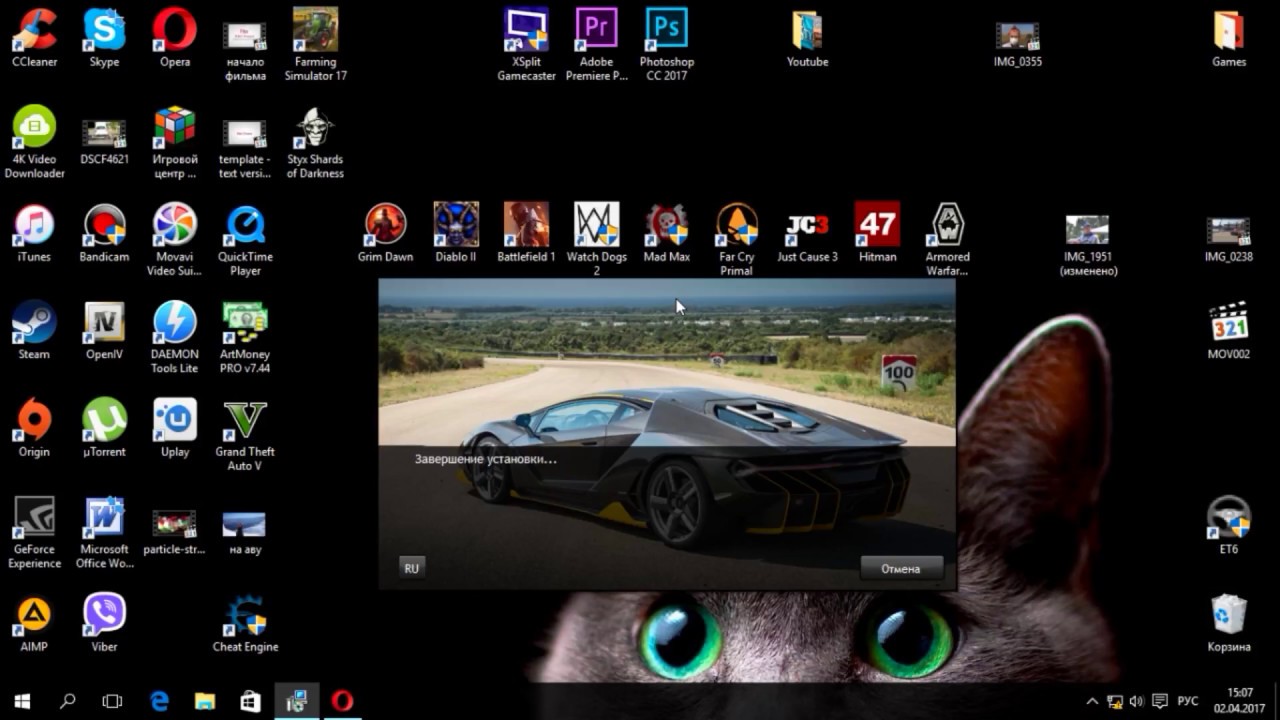Select the IMG_0238 video file
Image resolution: width=1280 pixels, height=720 pixels.
click(x=1229, y=233)
